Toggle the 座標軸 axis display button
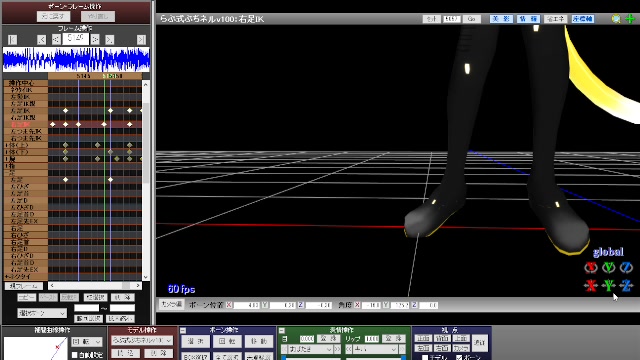The width and height of the screenshot is (640, 360). (x=582, y=19)
